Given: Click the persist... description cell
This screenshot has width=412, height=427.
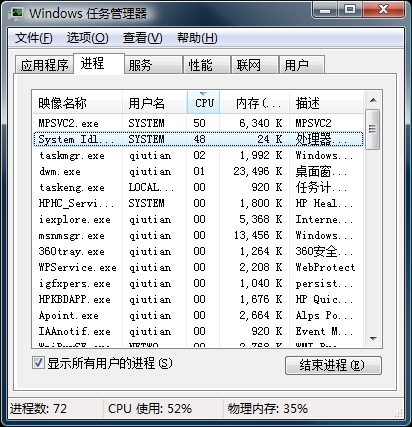Looking at the screenshot, I should coord(324,283).
